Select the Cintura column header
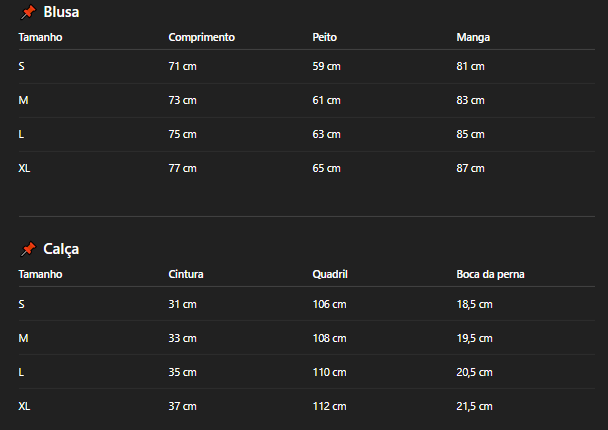Image resolution: width=608 pixels, height=430 pixels. pos(187,273)
